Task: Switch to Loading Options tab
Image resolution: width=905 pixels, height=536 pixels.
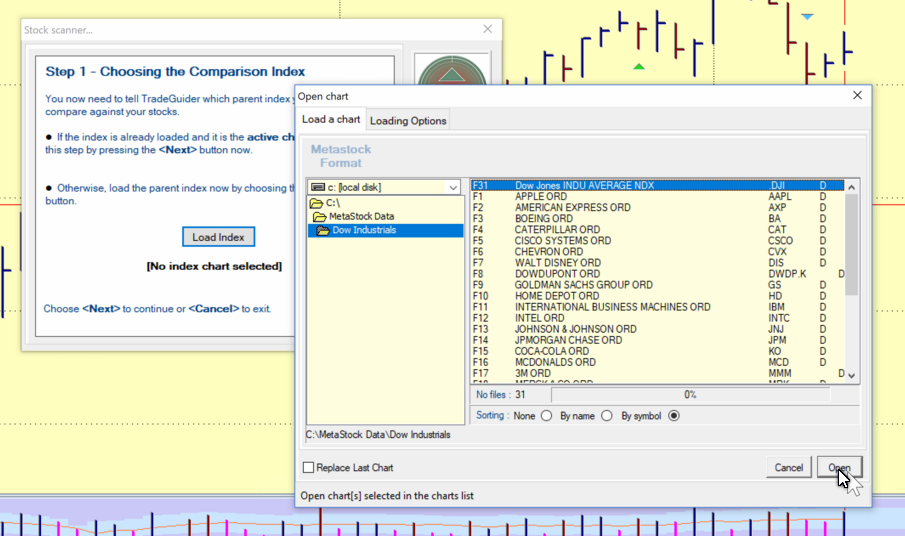Action: pos(408,121)
